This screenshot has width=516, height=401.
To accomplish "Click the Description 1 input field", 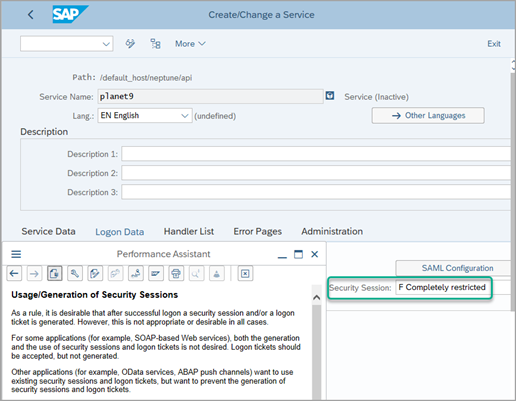I will point(316,154).
